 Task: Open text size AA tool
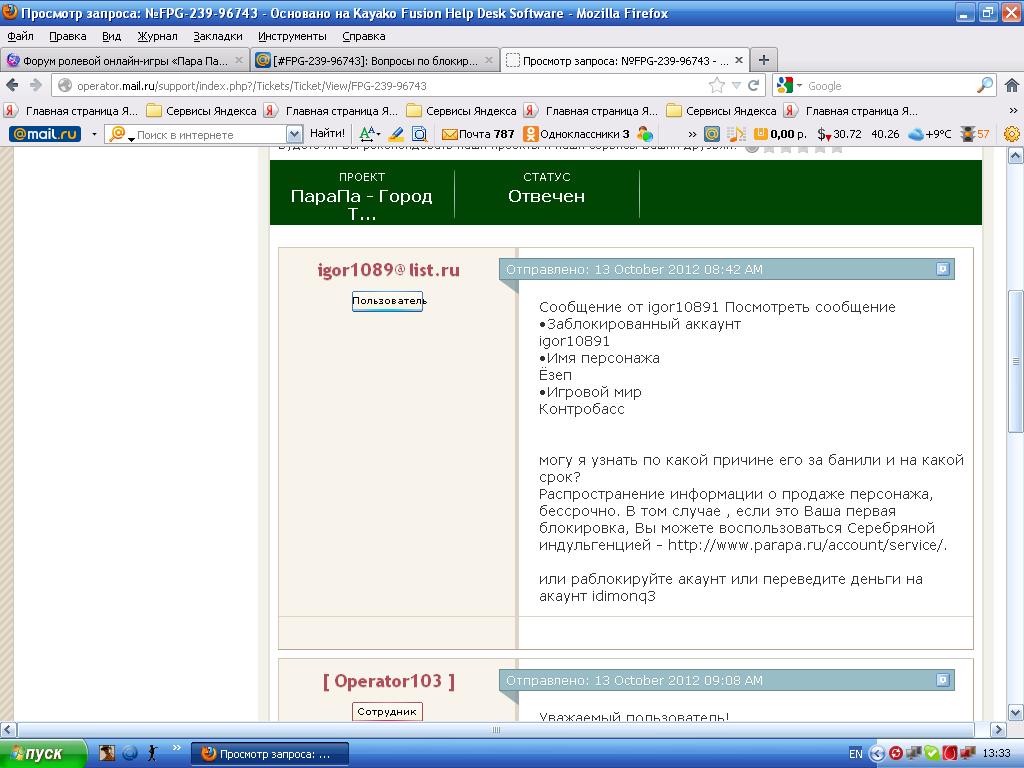coord(368,134)
